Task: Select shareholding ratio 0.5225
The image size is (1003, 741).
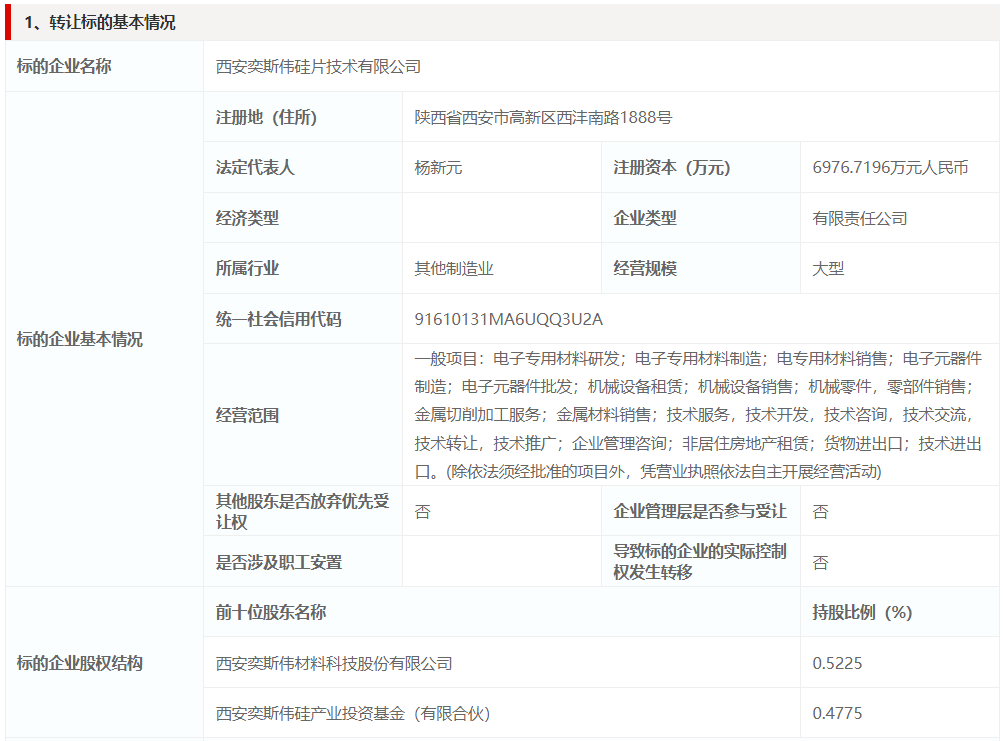Action: pyautogui.click(x=837, y=663)
